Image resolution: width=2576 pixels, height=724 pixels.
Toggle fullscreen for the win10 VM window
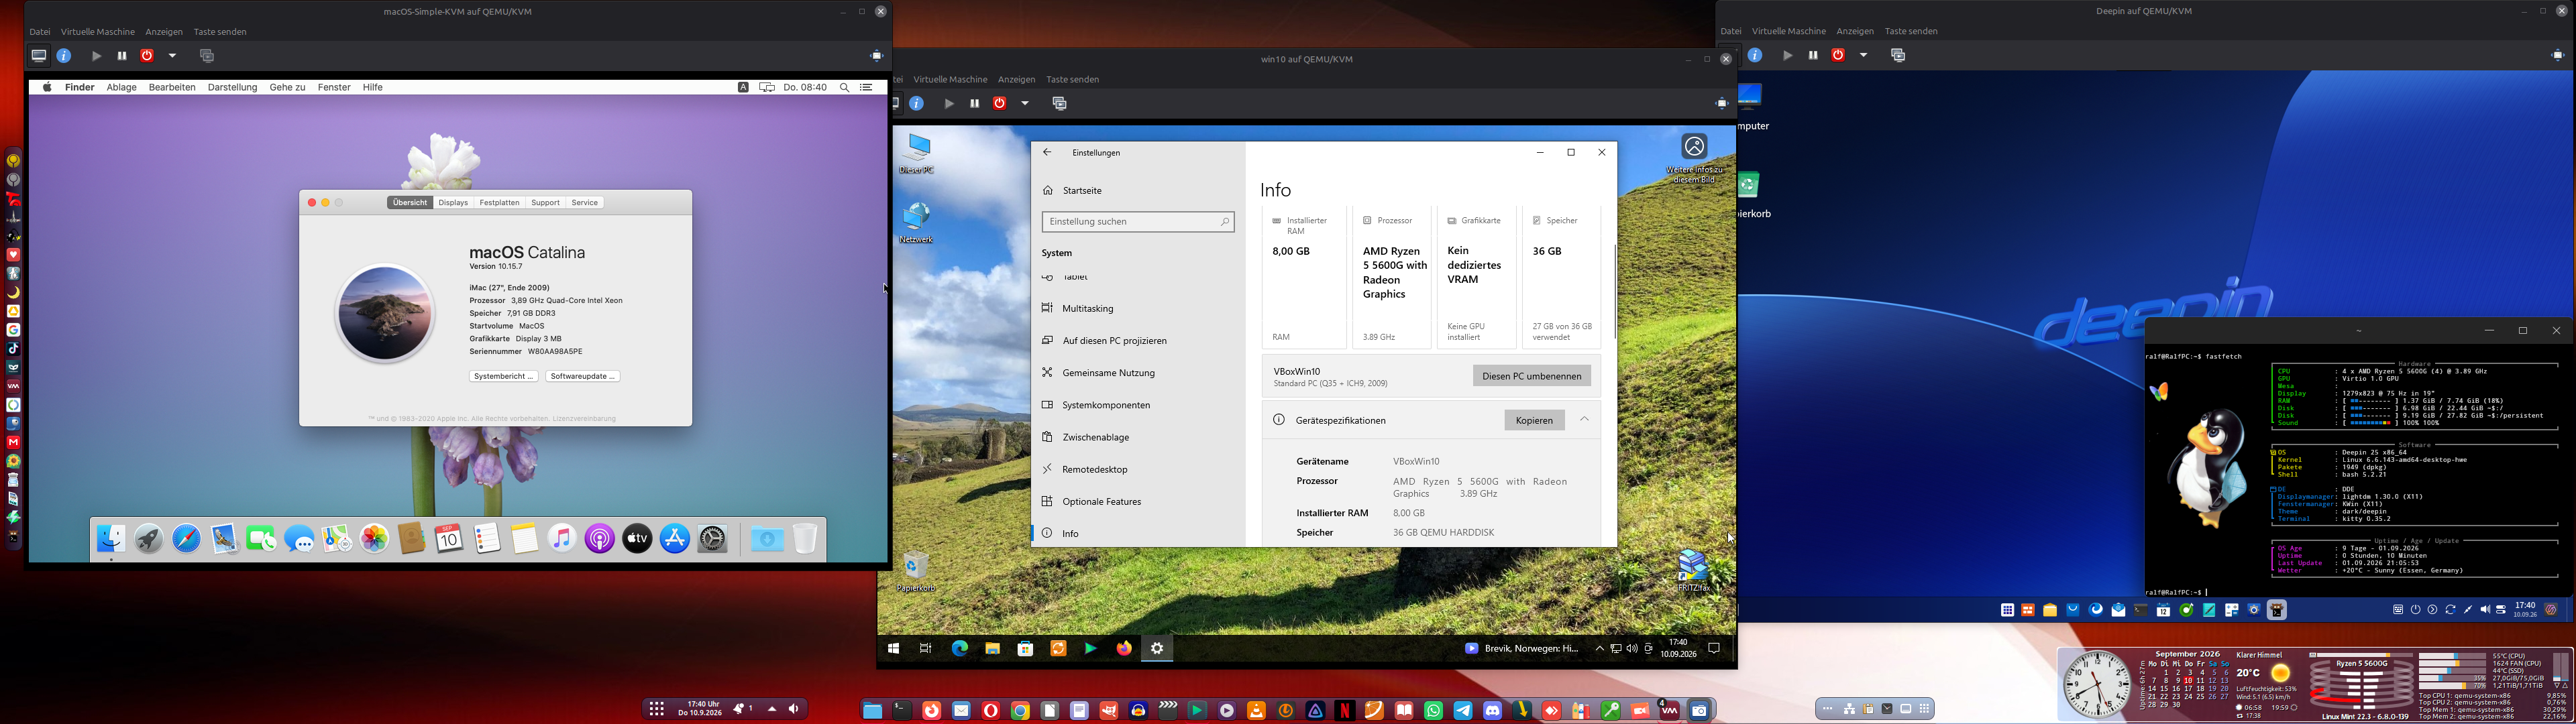pyautogui.click(x=1721, y=104)
